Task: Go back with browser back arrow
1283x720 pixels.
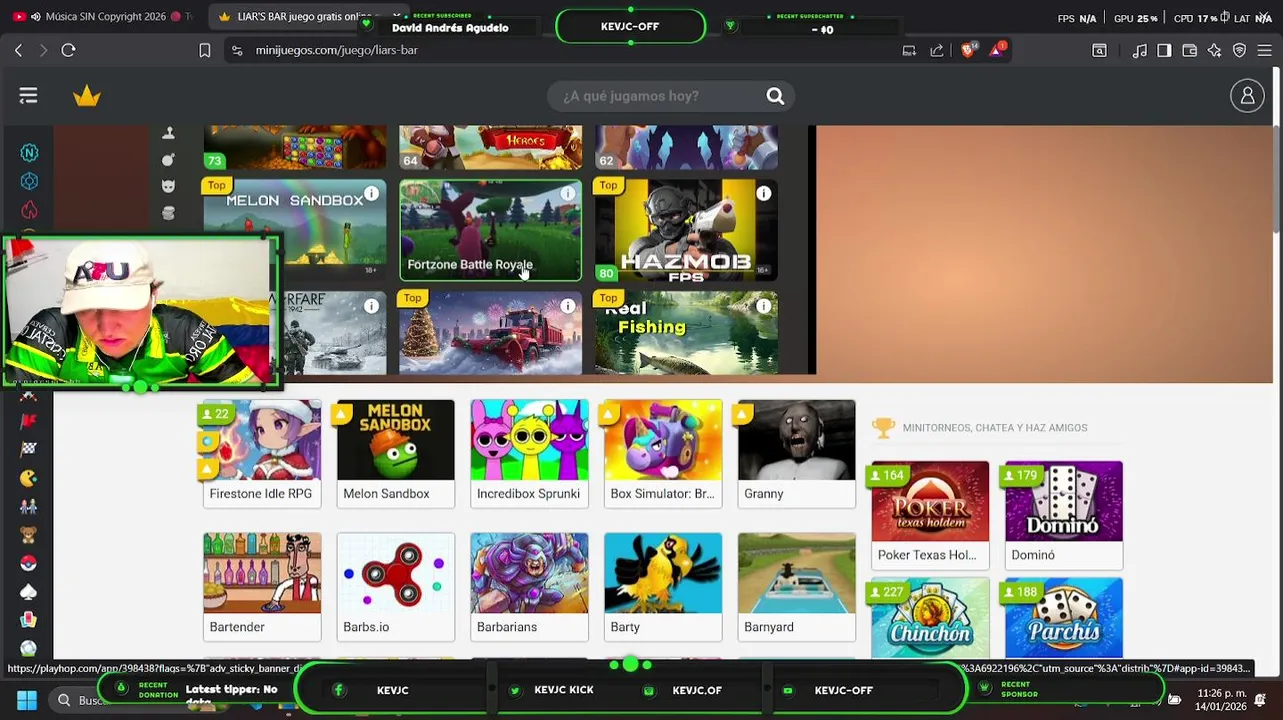Action: click(x=18, y=50)
